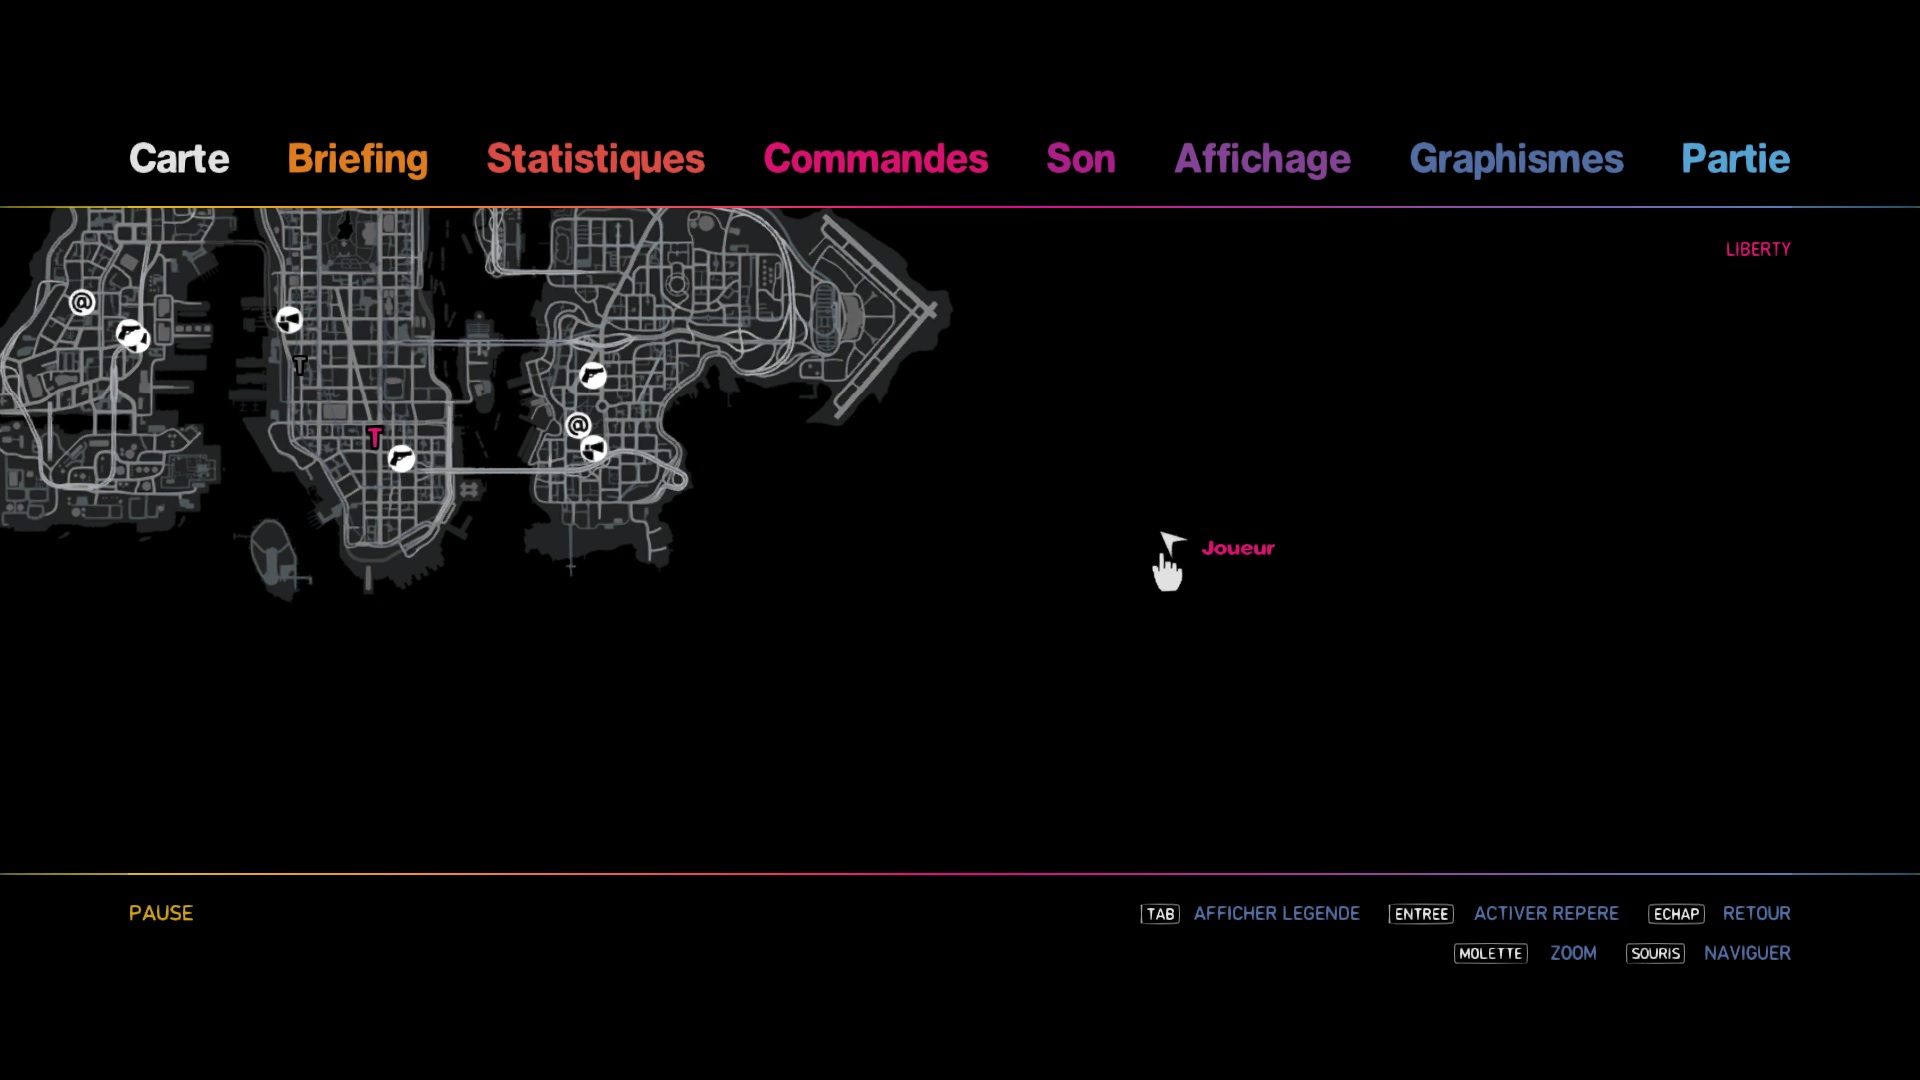Click the ZOOM label
Screen dimensions: 1920x1080
[1573, 953]
